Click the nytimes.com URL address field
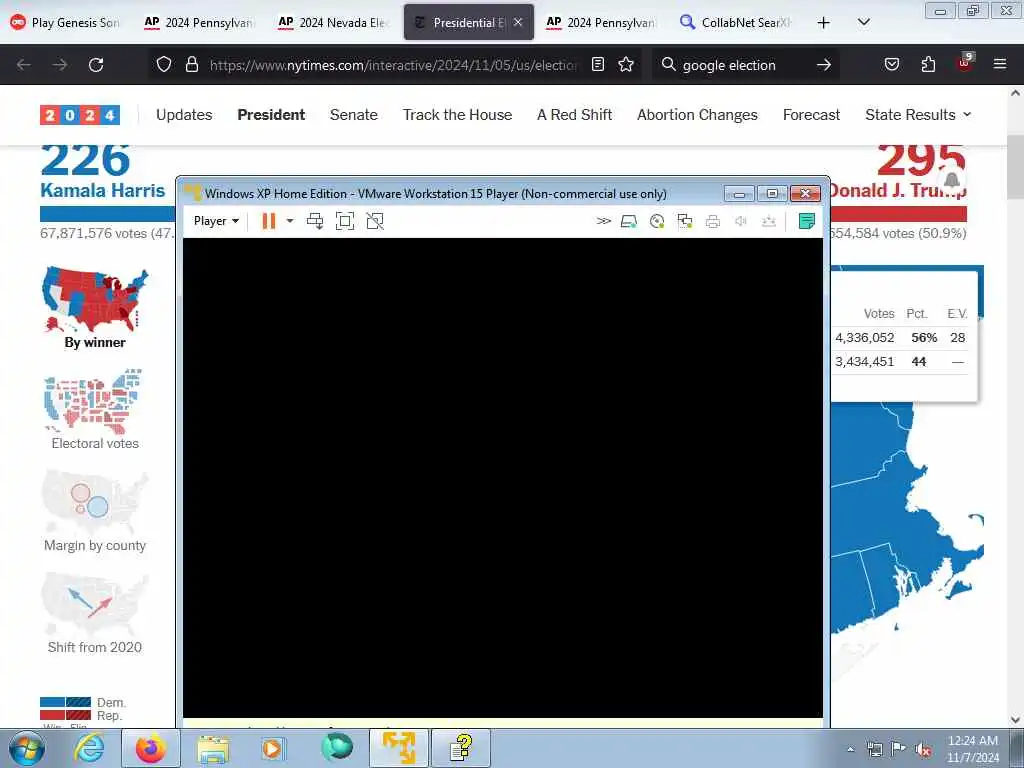The image size is (1024, 768). tap(394, 65)
